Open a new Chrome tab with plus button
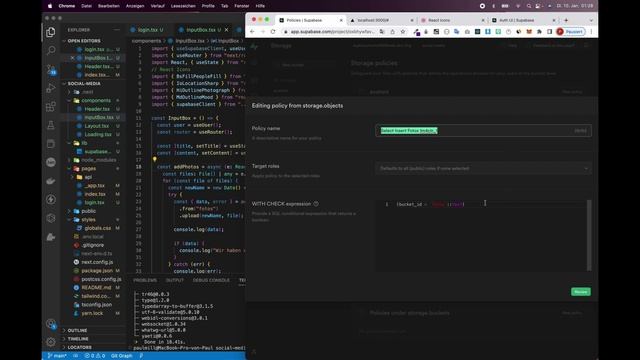 tap(566, 20)
